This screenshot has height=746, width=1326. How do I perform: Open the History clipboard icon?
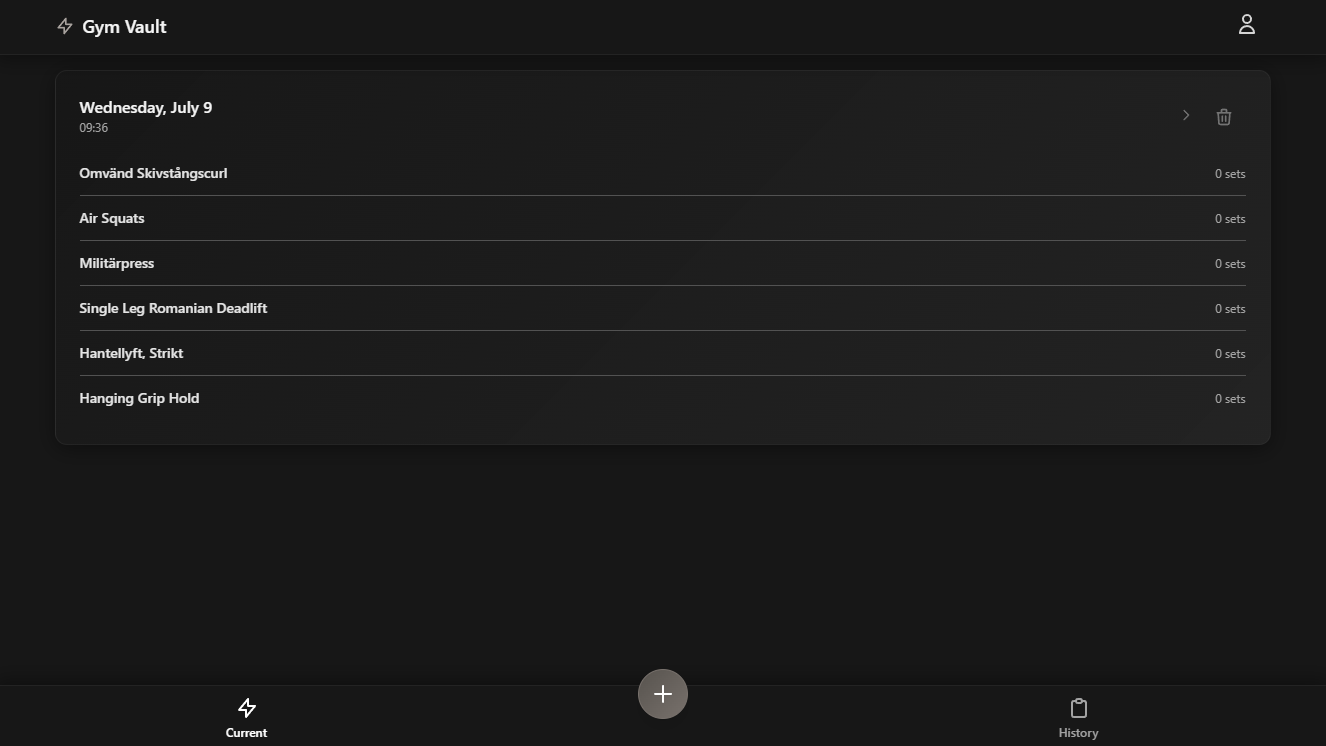[1078, 708]
